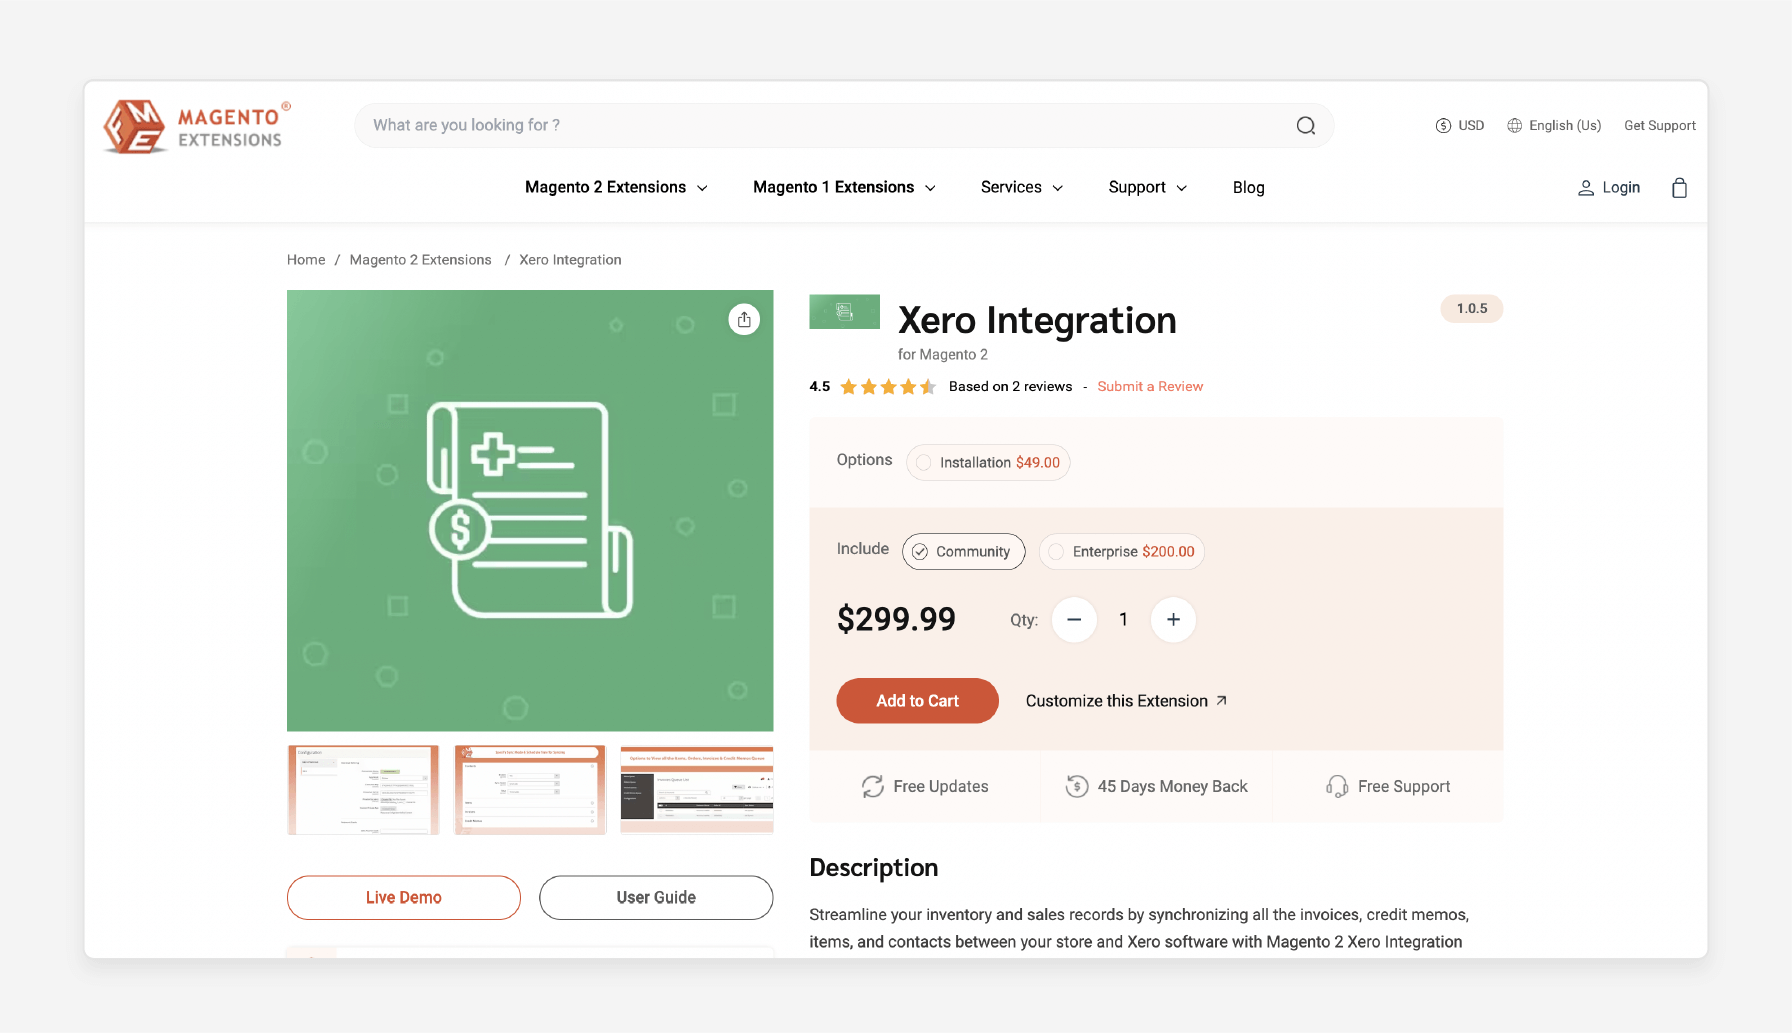Click the 45 Days Money Back label
1792x1033 pixels.
click(1173, 787)
